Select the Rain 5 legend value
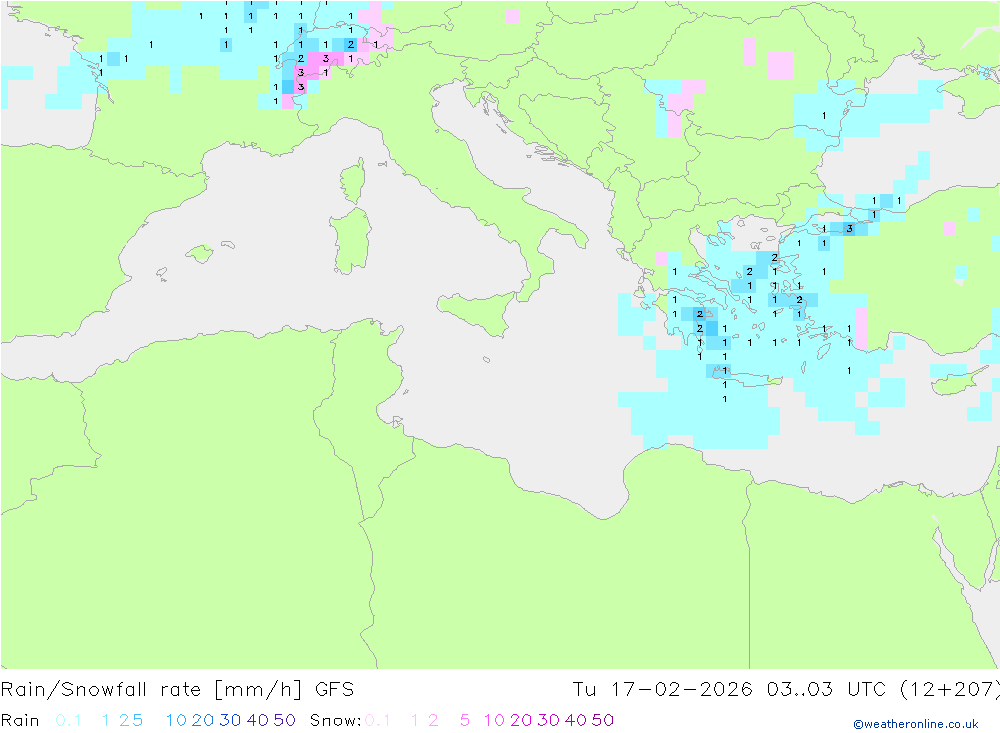 pyautogui.click(x=137, y=720)
